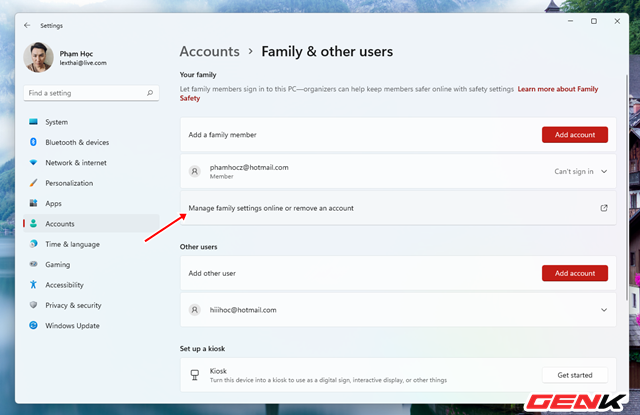Go to Privacy & security
The height and width of the screenshot is (415, 640).
pyautogui.click(x=91, y=305)
